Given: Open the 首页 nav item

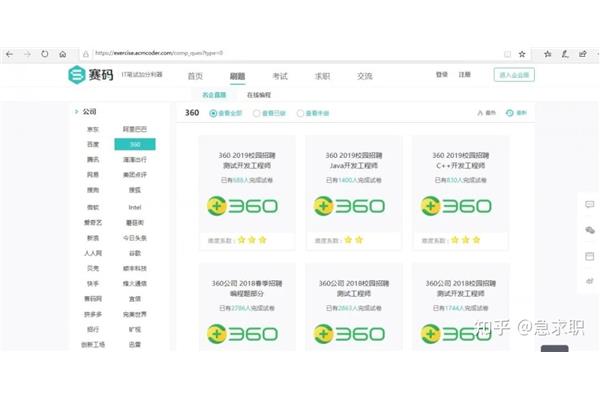Looking at the screenshot, I should [x=195, y=76].
